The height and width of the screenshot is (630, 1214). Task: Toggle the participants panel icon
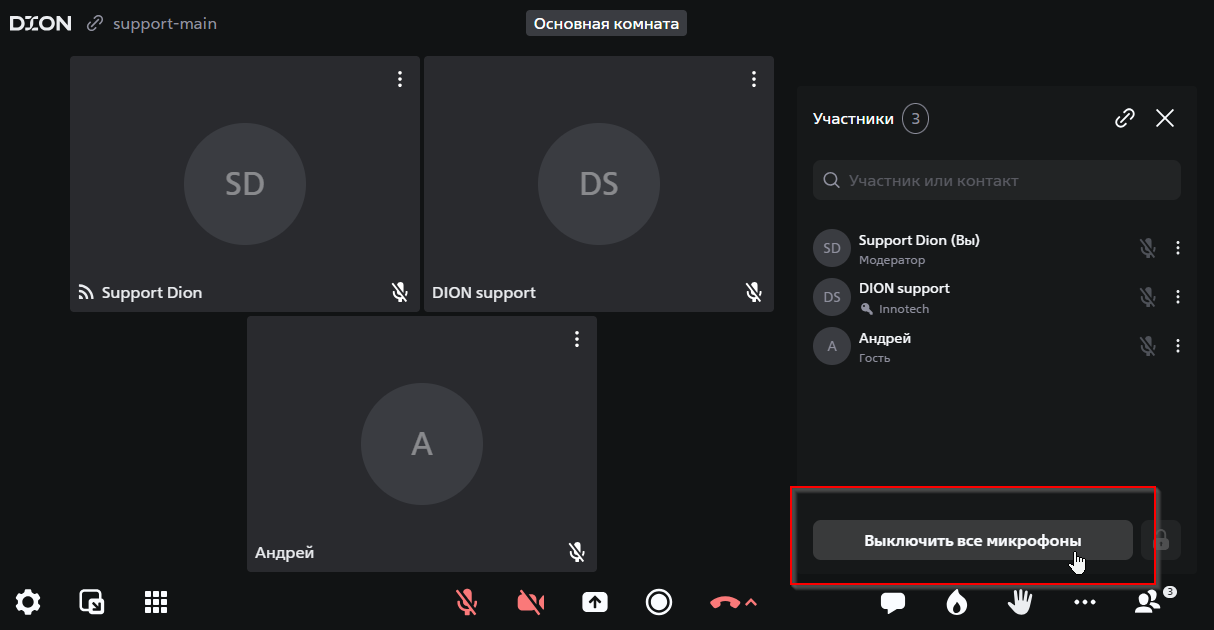pyautogui.click(x=1148, y=602)
